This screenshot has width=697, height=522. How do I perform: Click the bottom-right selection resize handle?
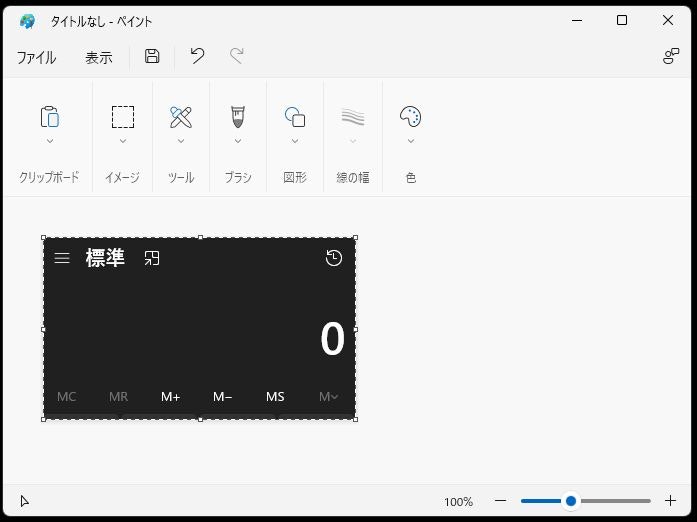tap(355, 419)
